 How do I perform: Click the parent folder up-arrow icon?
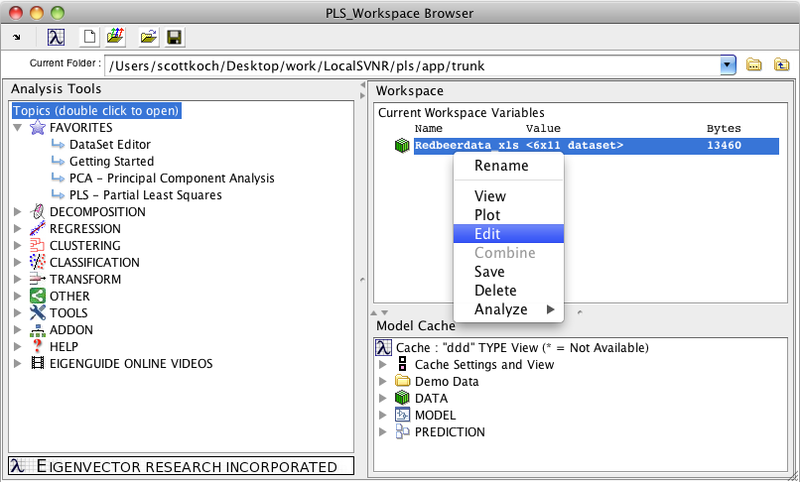tap(779, 65)
